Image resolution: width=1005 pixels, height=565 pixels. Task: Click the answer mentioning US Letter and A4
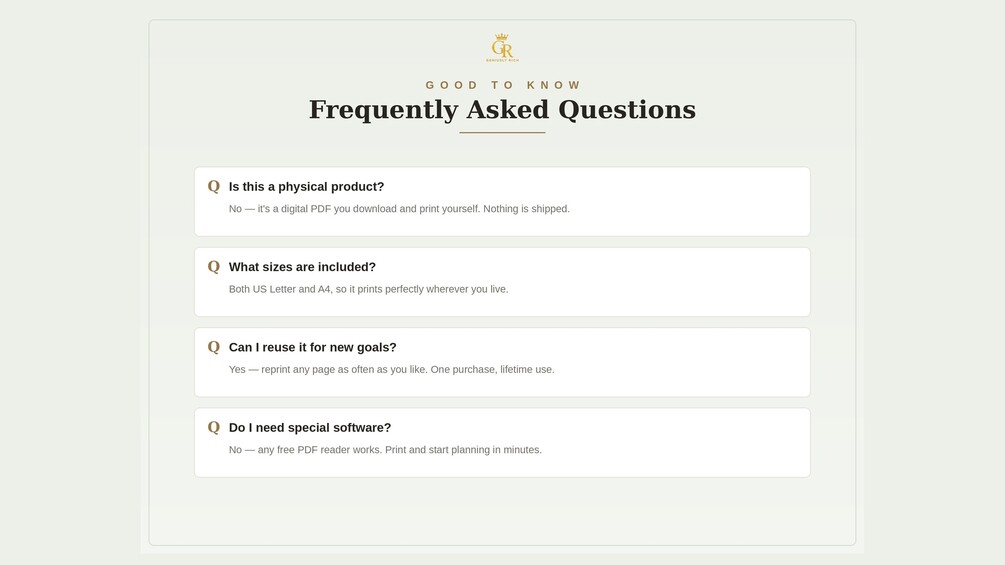(x=369, y=289)
